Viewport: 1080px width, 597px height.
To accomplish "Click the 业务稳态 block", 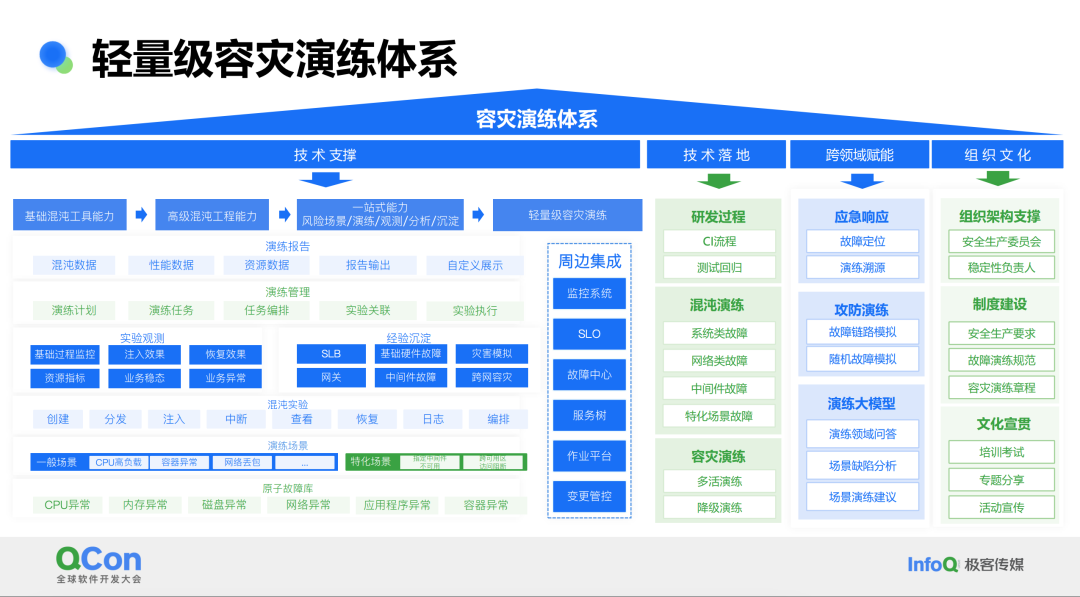I will tap(145, 378).
